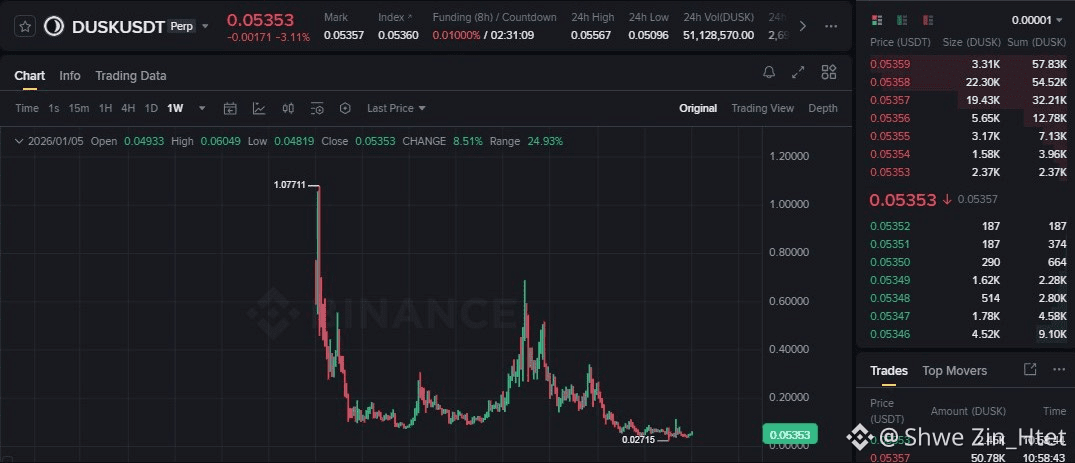
Task: Change candlestick chart style icon
Action: point(289,108)
